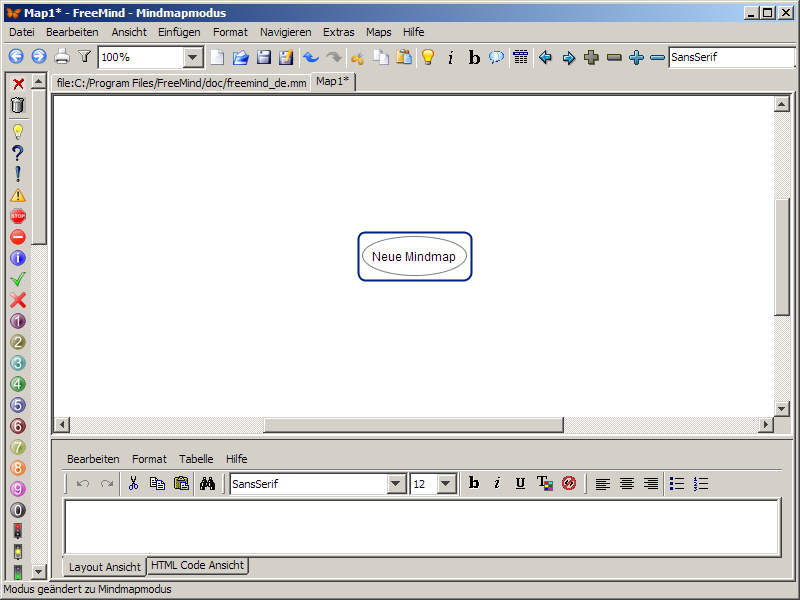Click the trash can remove-all-icons button
This screenshot has width=800, height=600.
[x=17, y=104]
